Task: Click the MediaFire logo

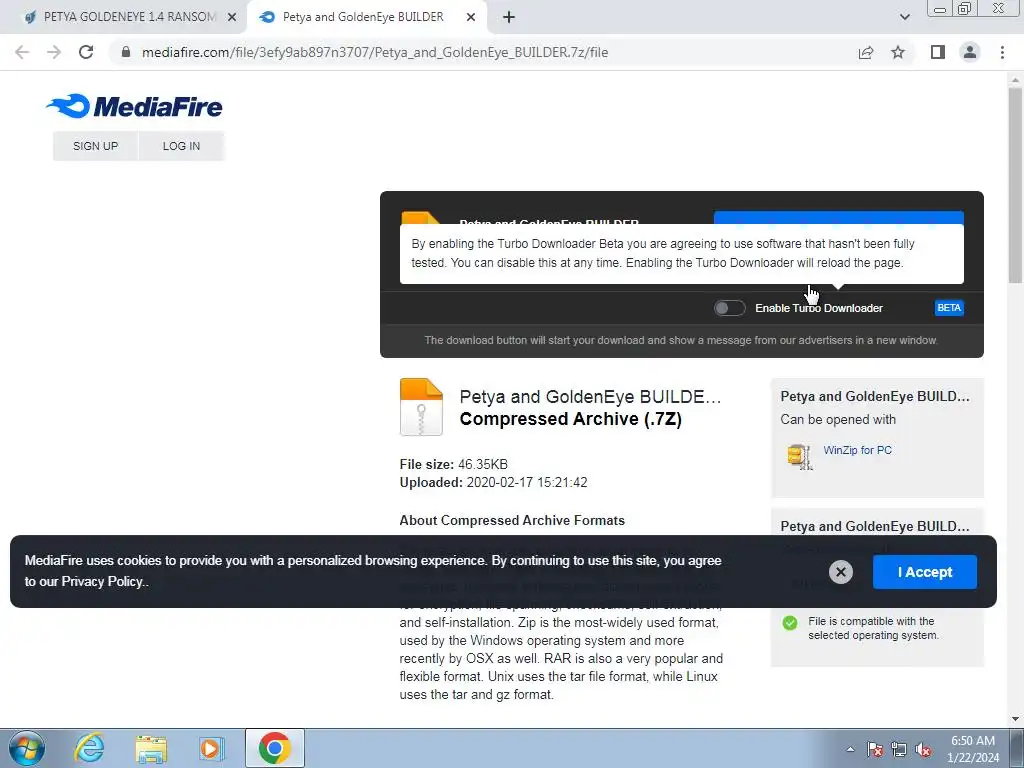Action: 135,106
